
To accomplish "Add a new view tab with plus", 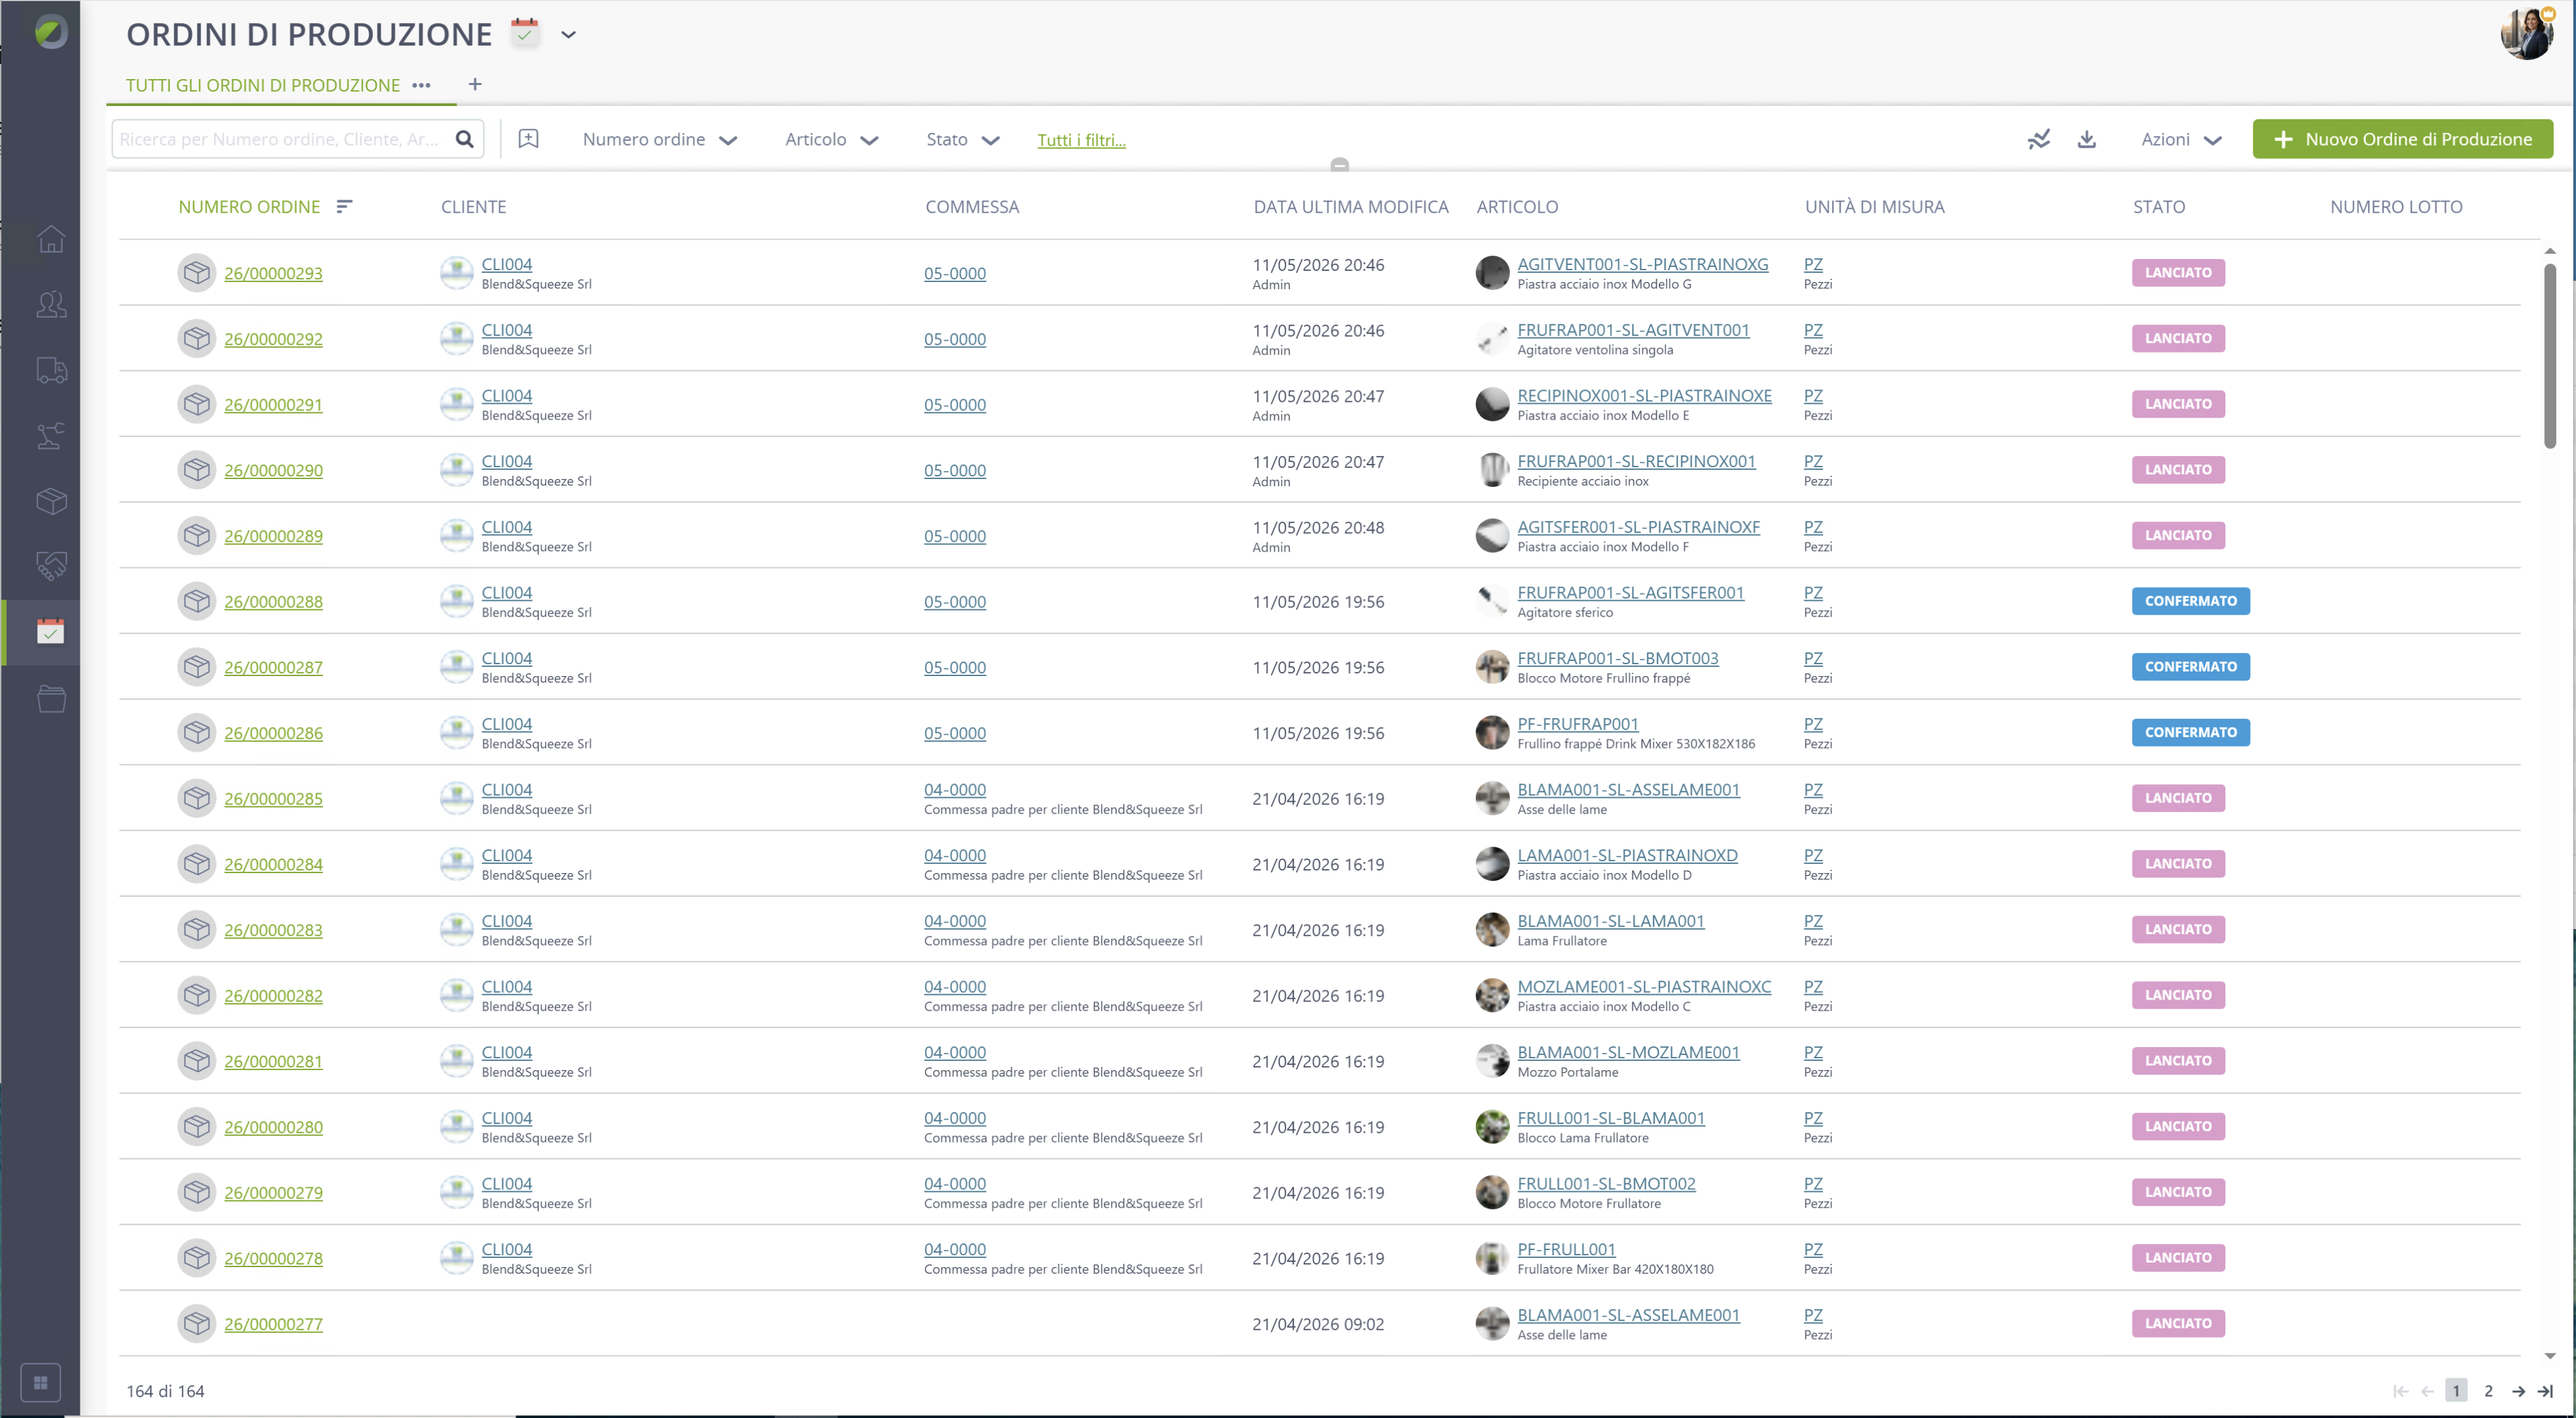I will click(475, 84).
